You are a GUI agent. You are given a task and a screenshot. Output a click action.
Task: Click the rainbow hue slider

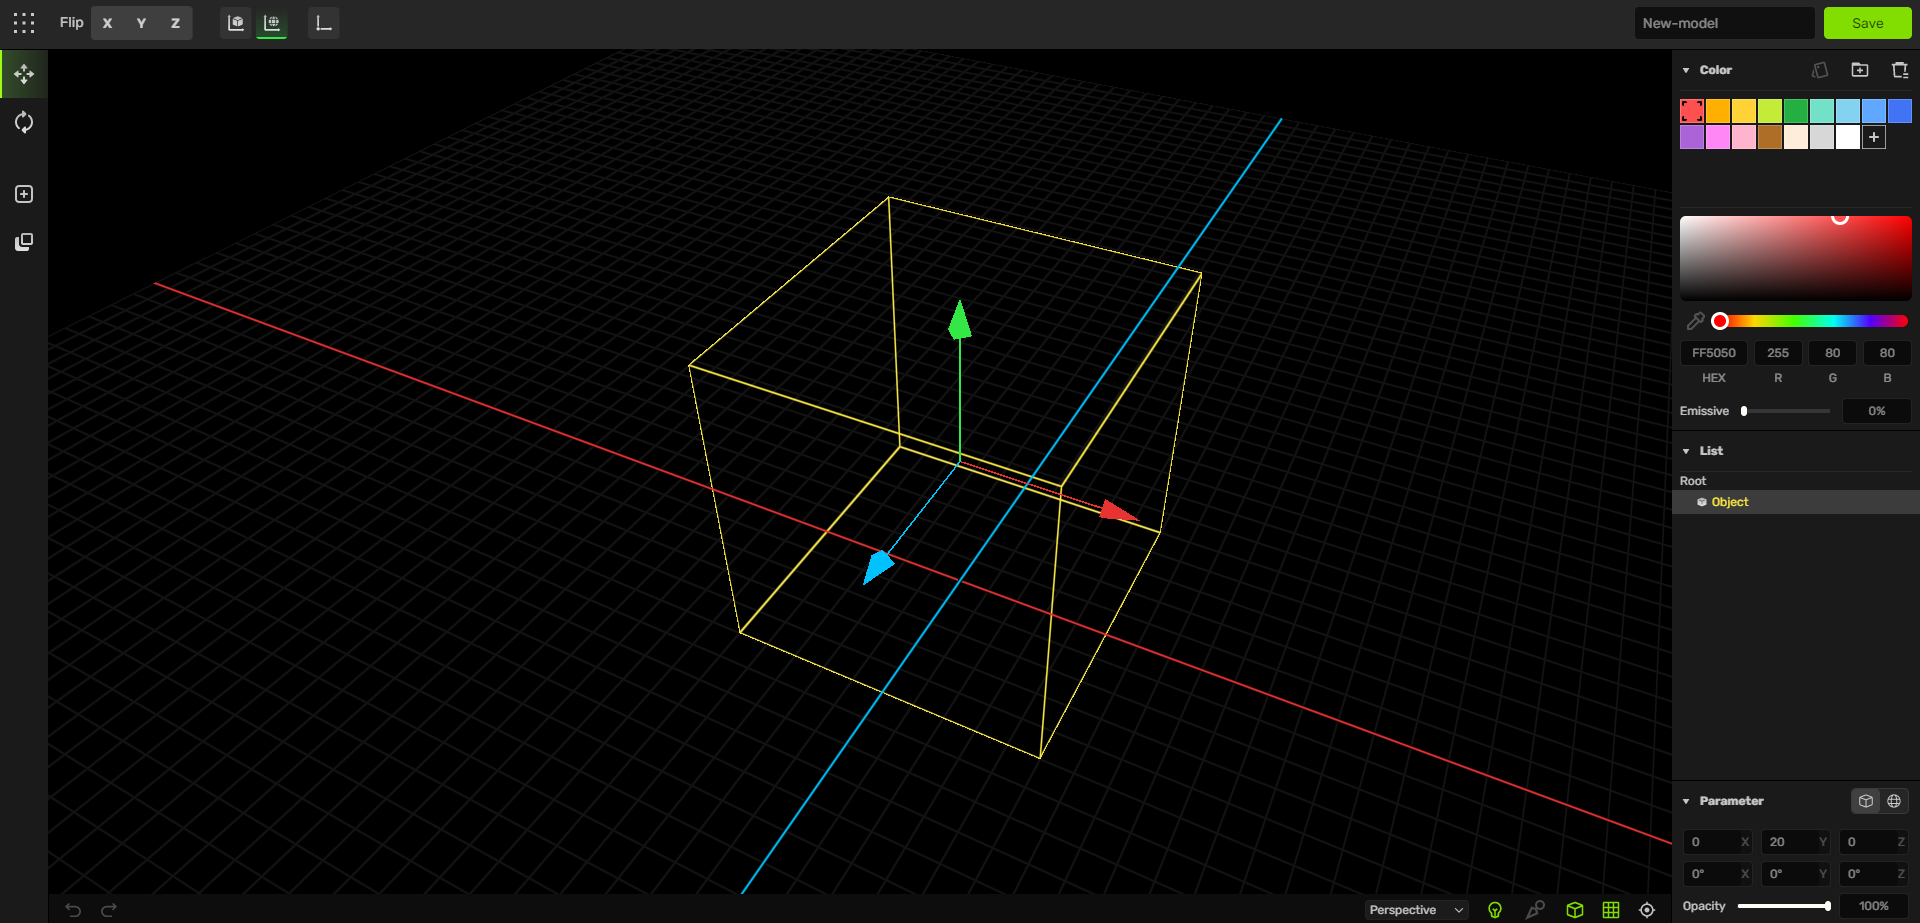coord(1813,321)
